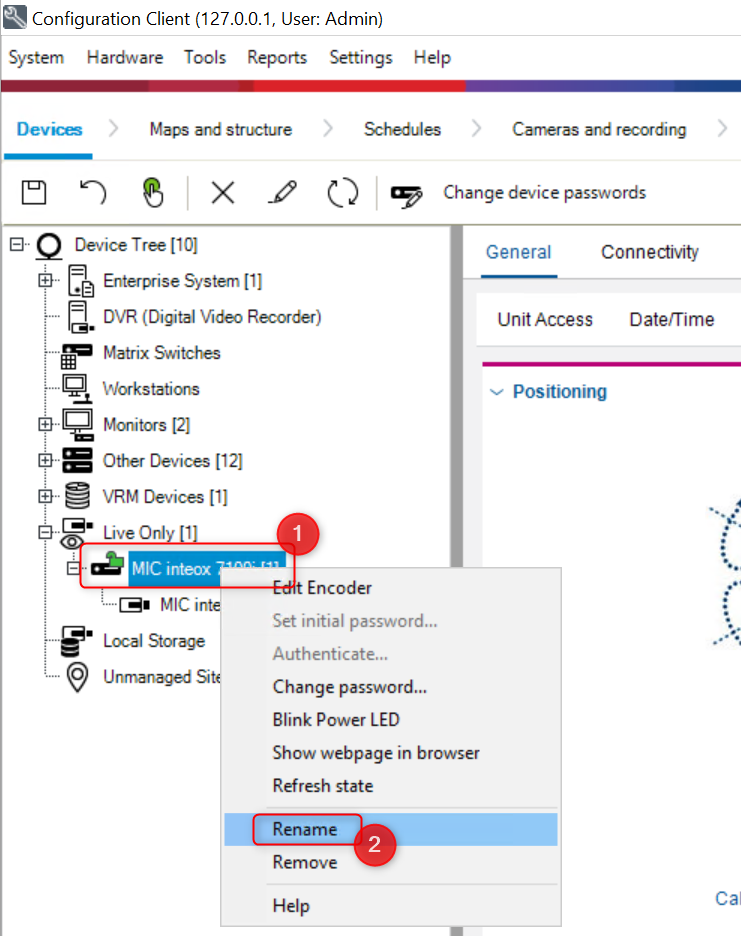Open the Date/Time sub-tab
This screenshot has width=741, height=936.
click(x=672, y=319)
